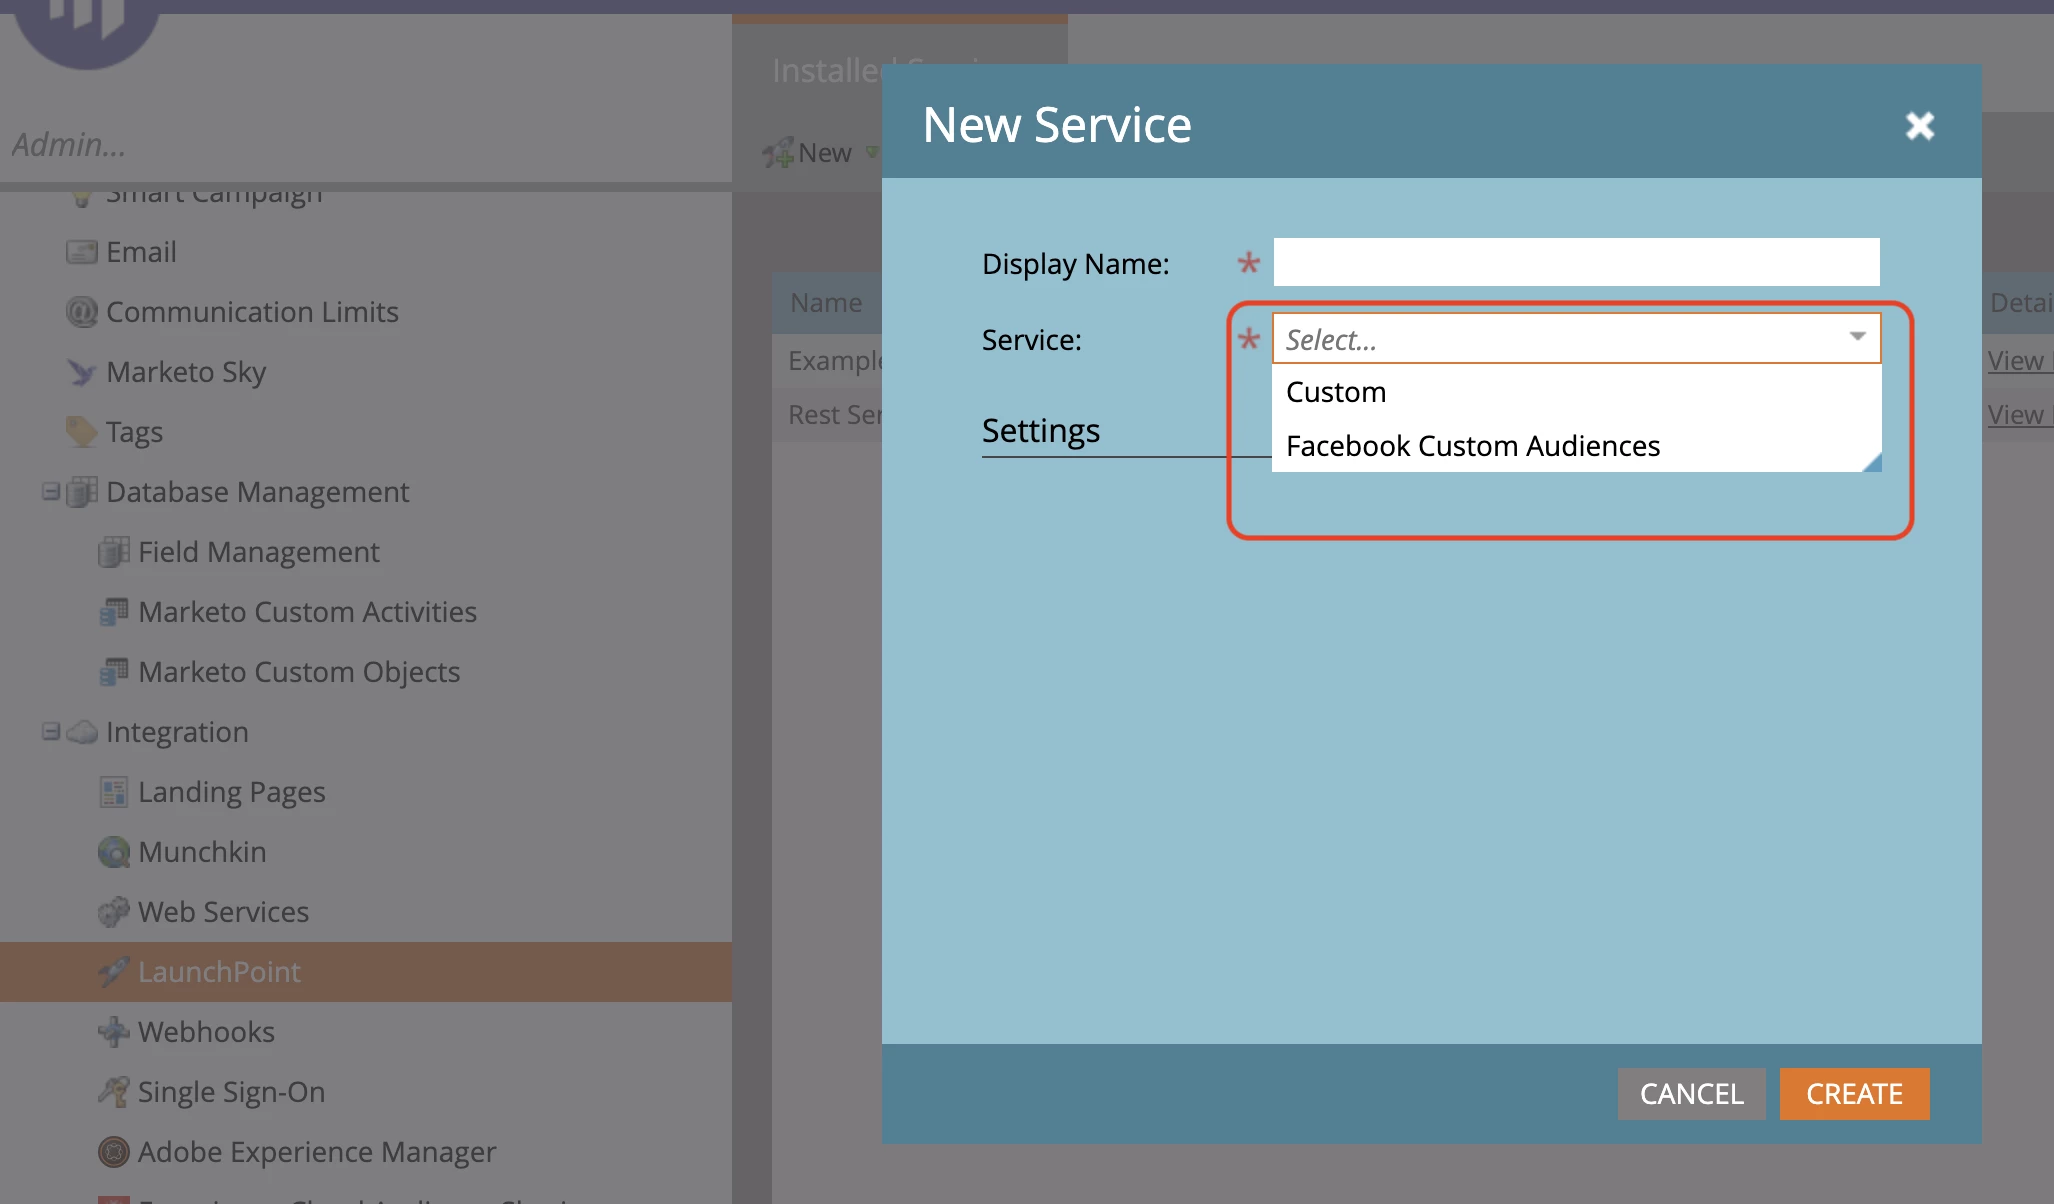Collapse the Database Management tree node
Screen dimensions: 2054x1204
[50, 491]
